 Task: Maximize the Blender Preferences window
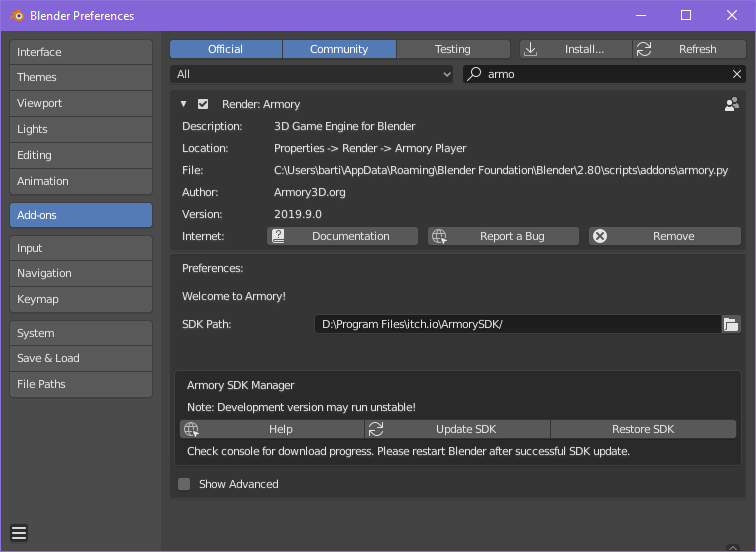[686, 15]
